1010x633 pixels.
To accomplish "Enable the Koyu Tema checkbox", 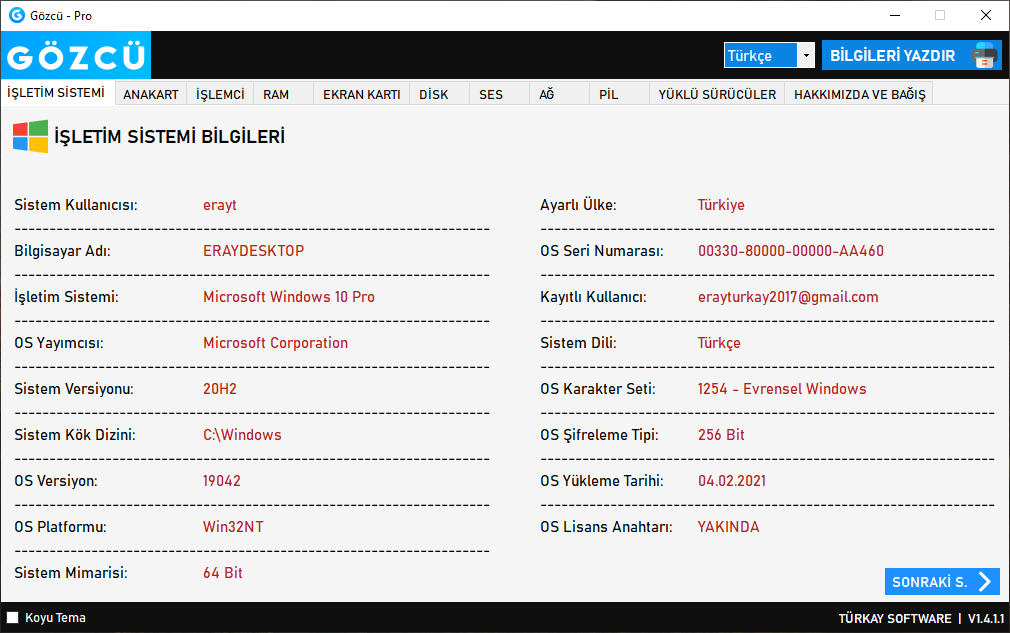I will click(x=12, y=618).
